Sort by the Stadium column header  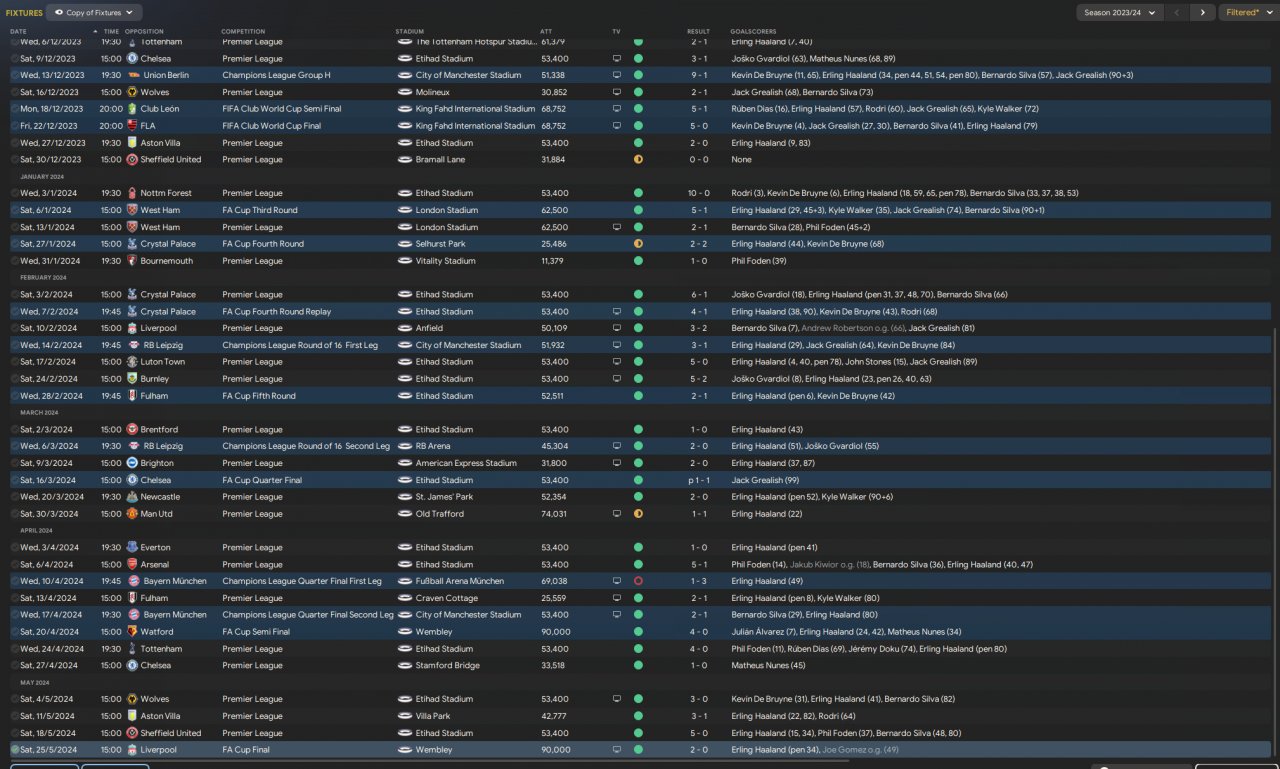[409, 31]
